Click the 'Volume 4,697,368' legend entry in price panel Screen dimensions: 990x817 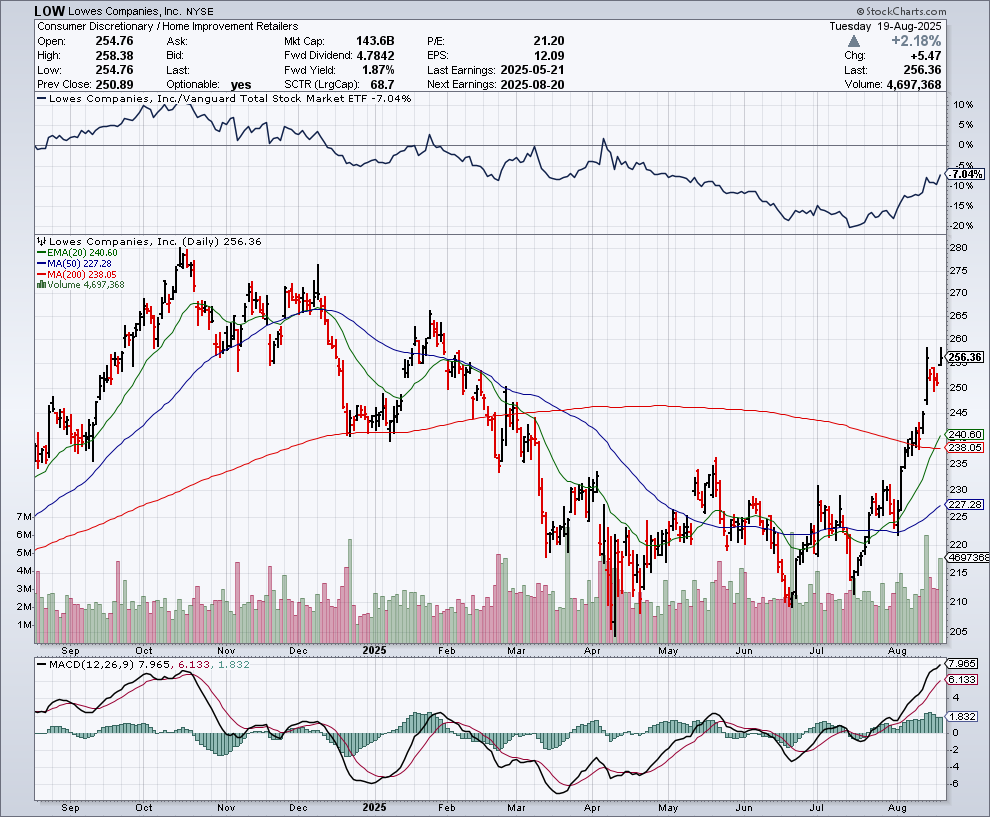click(86, 285)
